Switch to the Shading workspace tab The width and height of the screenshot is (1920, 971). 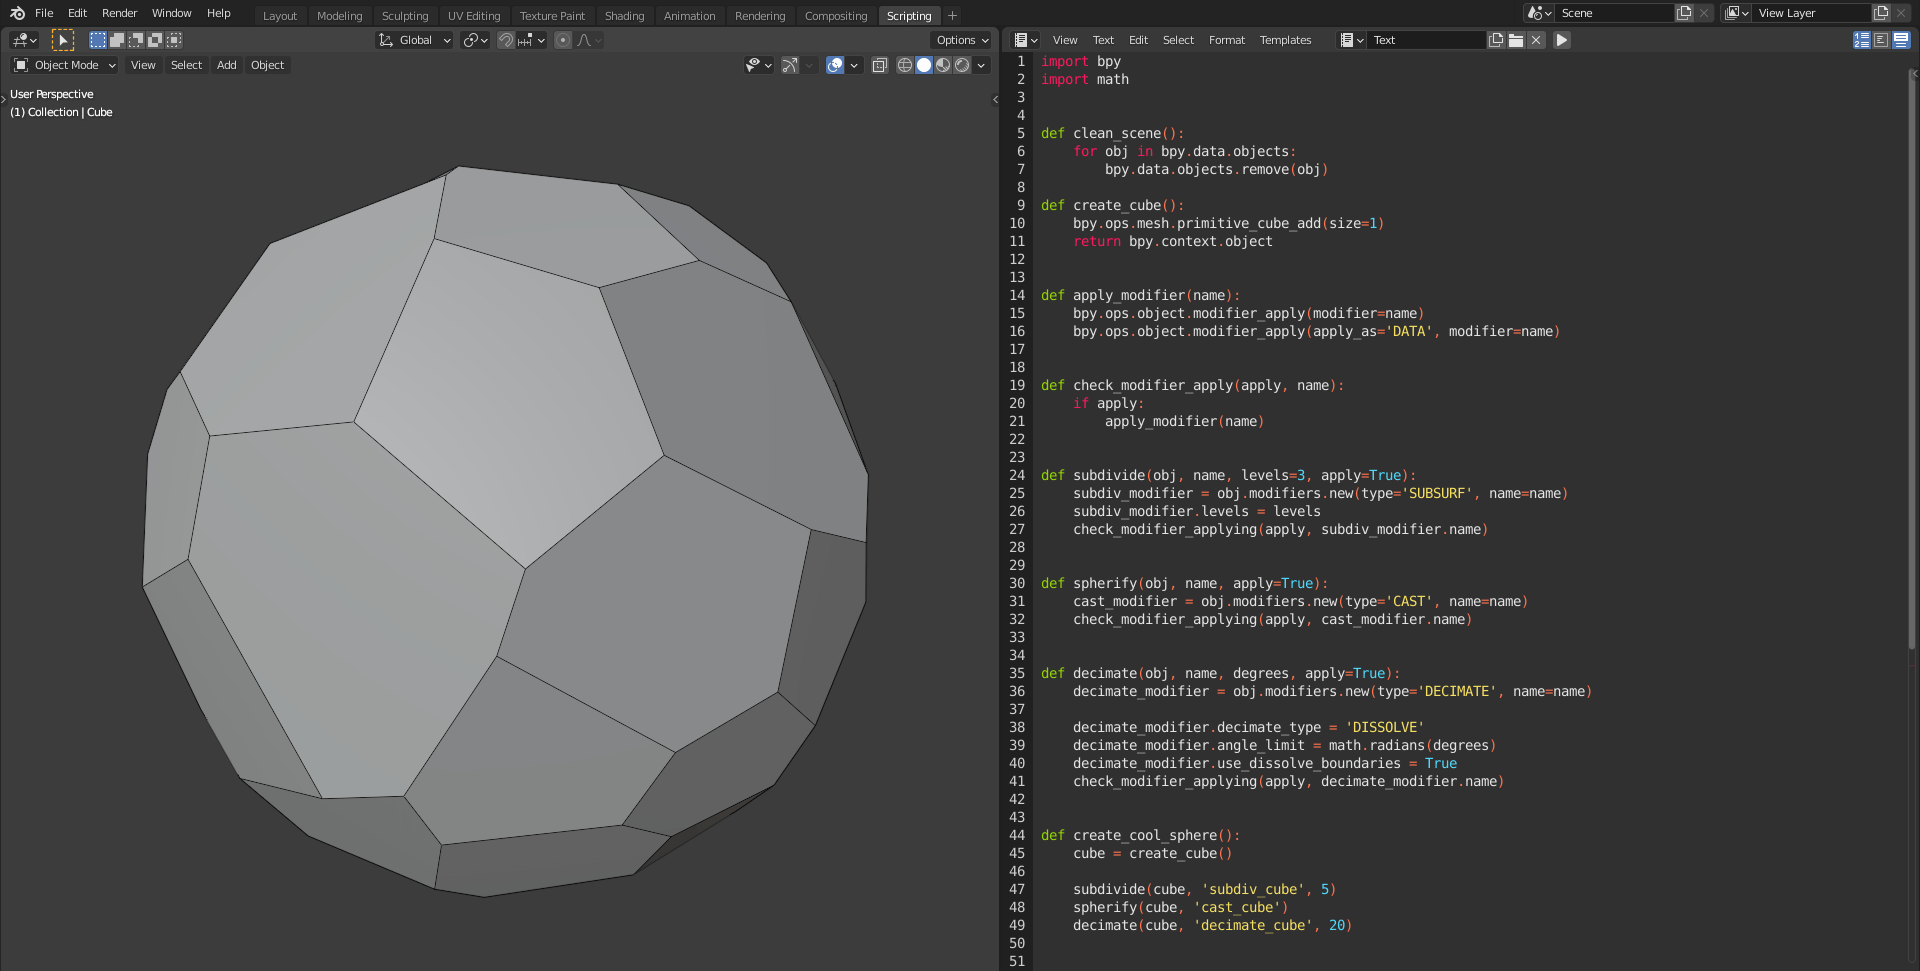(624, 15)
